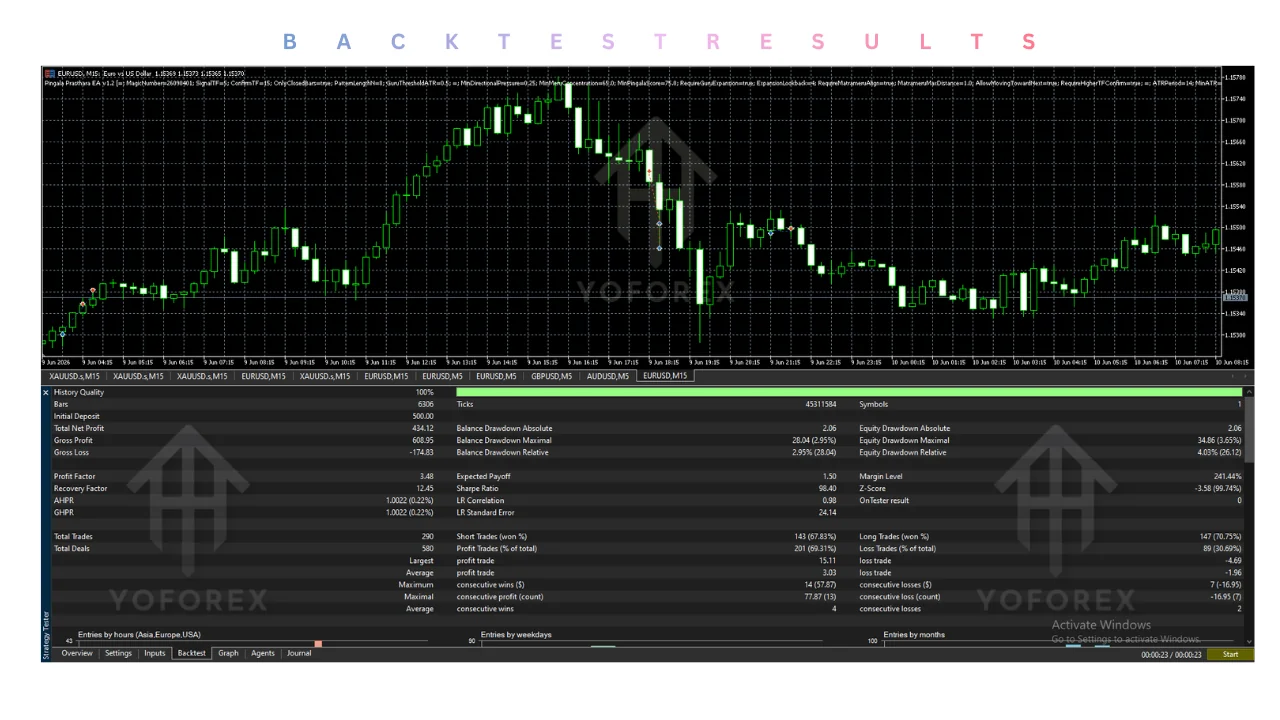Click the Entries by hours histogram label
This screenshot has width=1280, height=720.
(139, 635)
